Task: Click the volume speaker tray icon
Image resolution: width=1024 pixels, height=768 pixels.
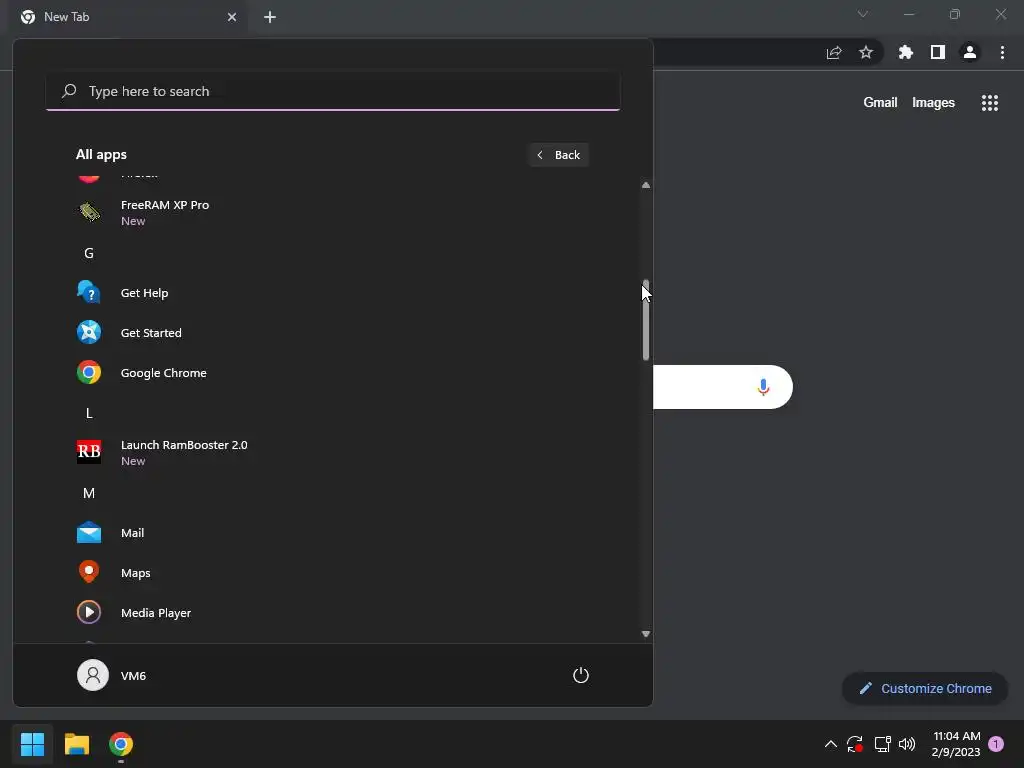Action: tap(906, 744)
